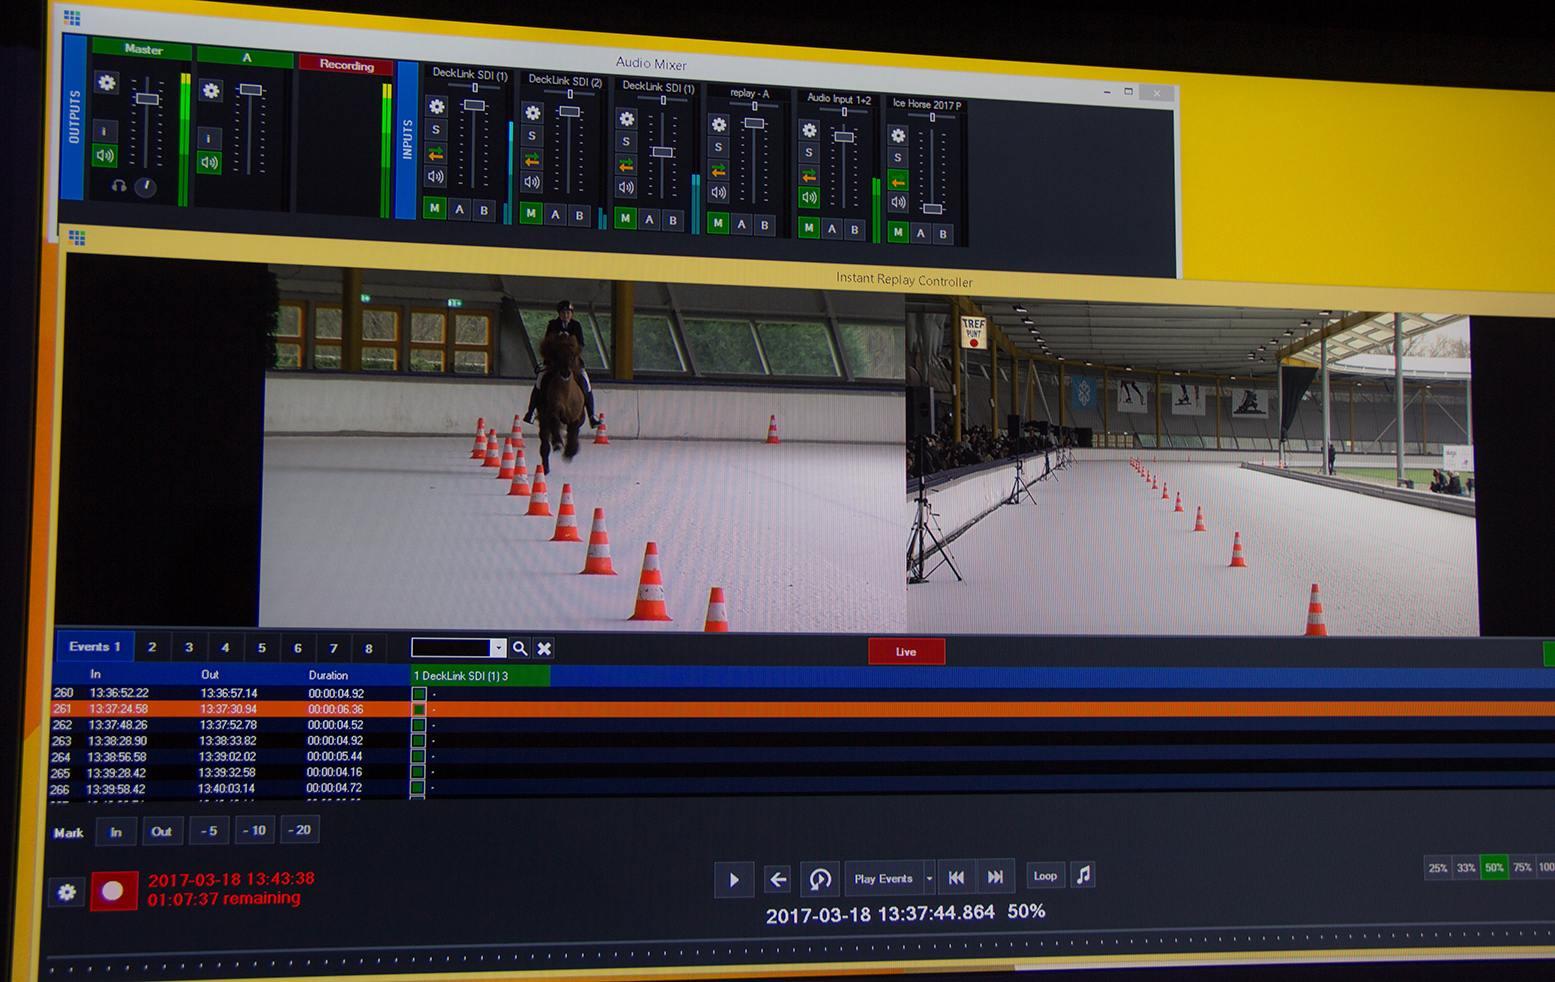Screen dimensions: 1555x982
Task: Click the Master headphones icon
Action: click(x=118, y=186)
